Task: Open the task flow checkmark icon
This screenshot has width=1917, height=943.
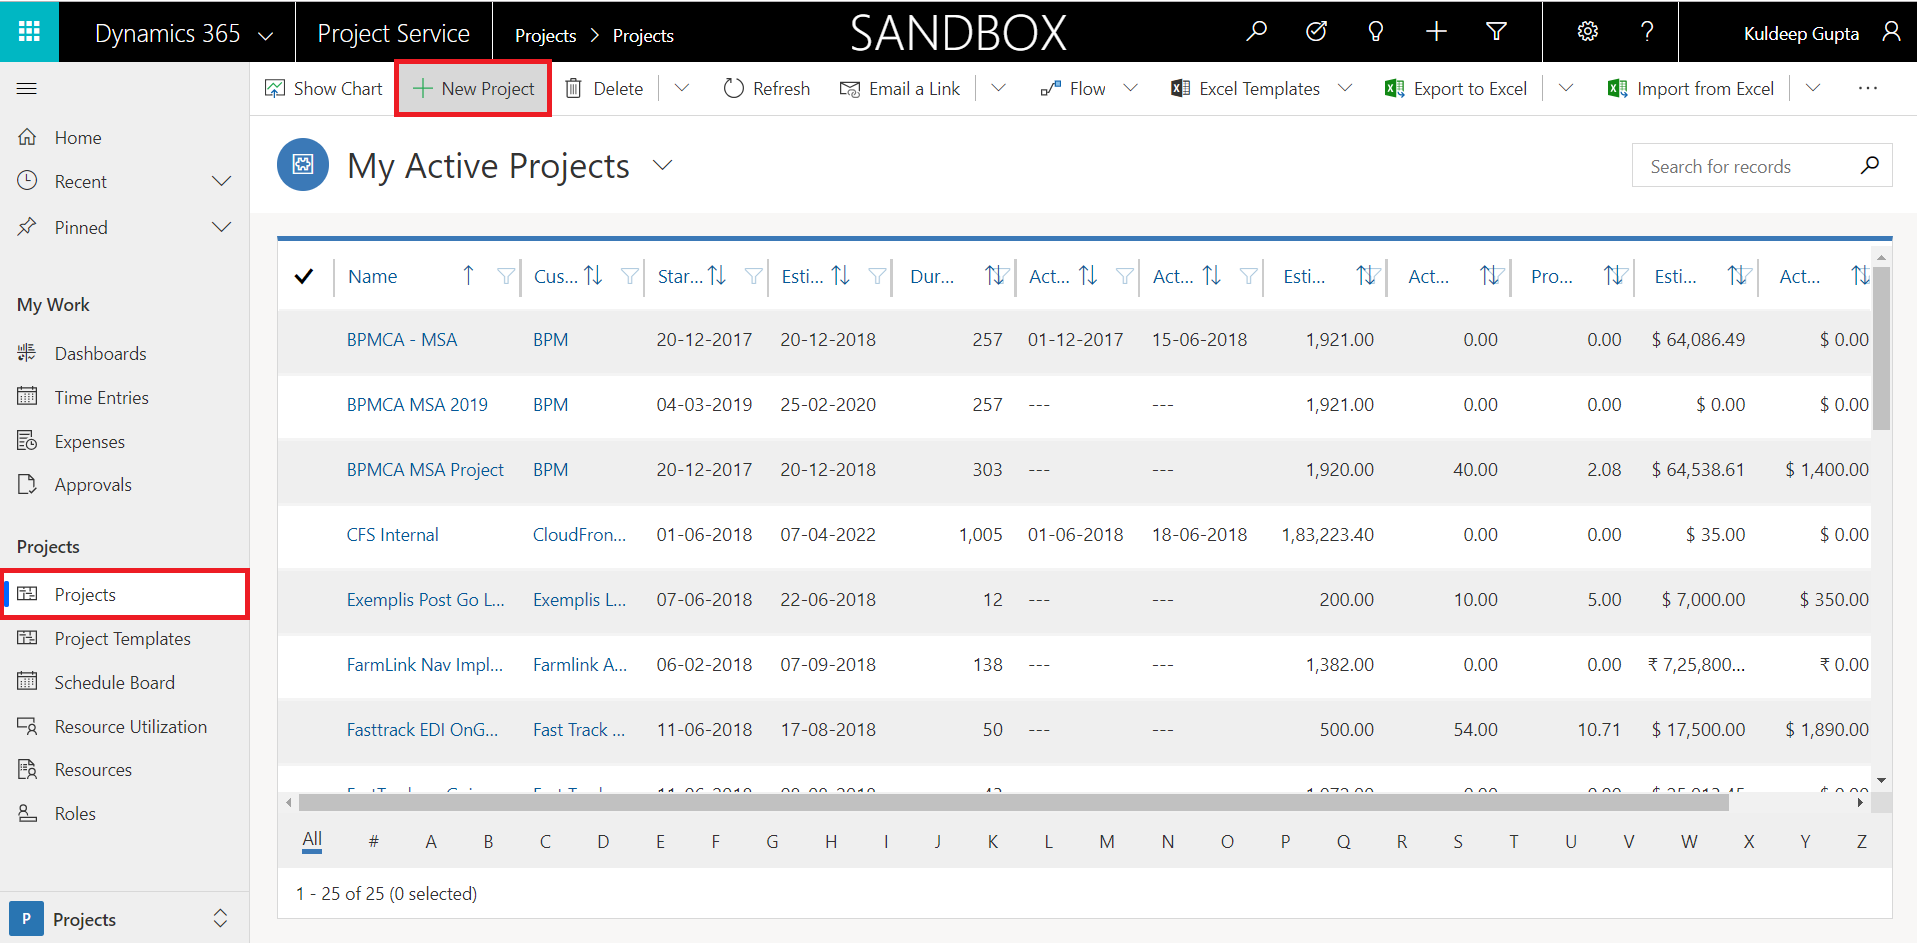Action: pyautogui.click(x=1316, y=32)
